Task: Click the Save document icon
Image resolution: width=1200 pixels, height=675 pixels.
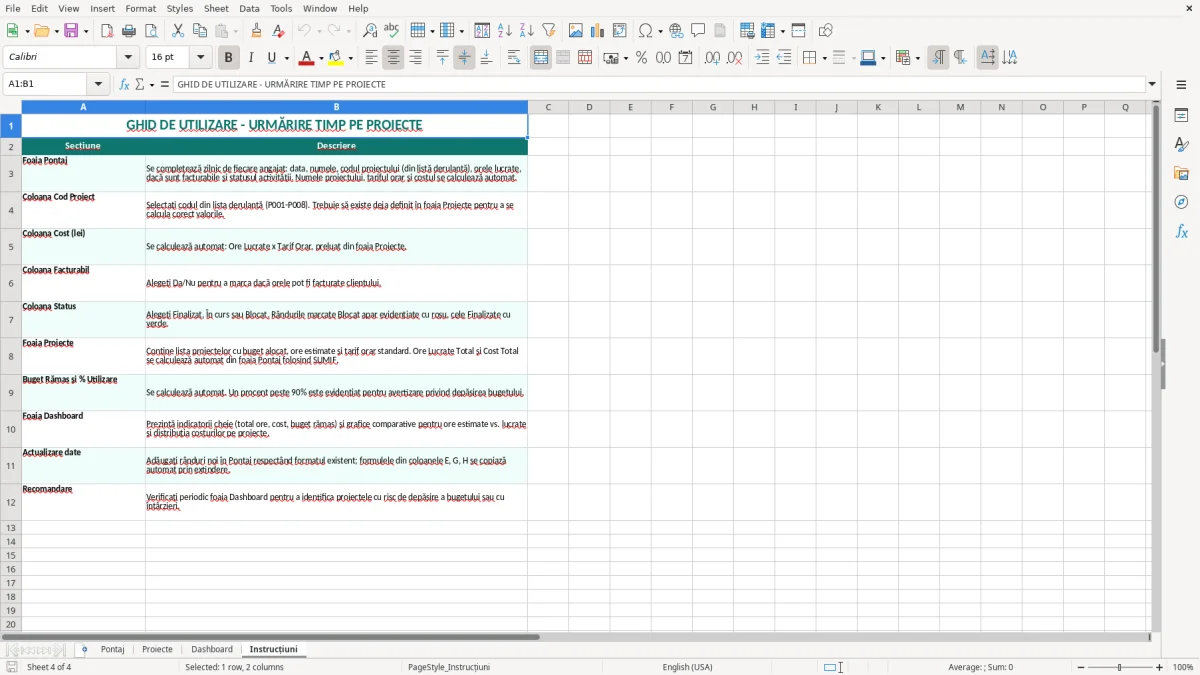Action: [x=71, y=31]
